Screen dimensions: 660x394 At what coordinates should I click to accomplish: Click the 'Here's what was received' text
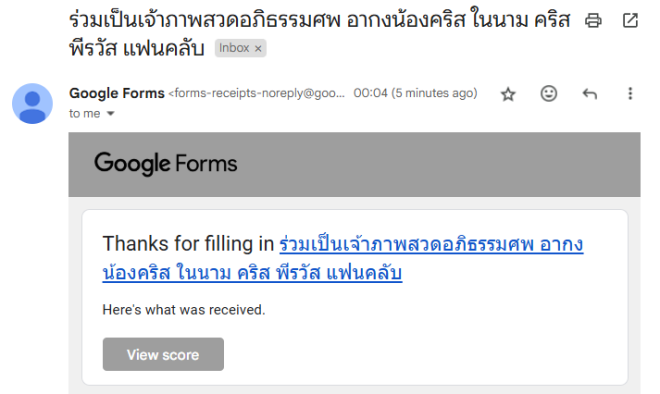(x=184, y=310)
